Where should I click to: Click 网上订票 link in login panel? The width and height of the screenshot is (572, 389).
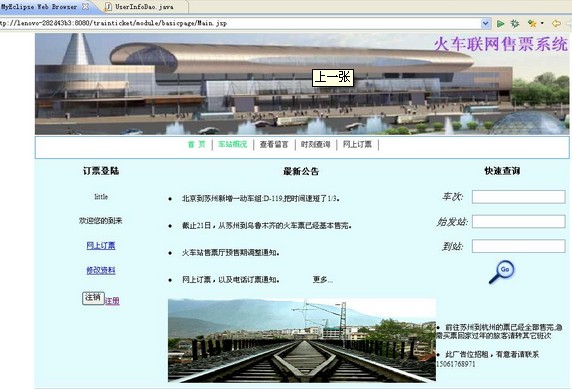point(101,246)
